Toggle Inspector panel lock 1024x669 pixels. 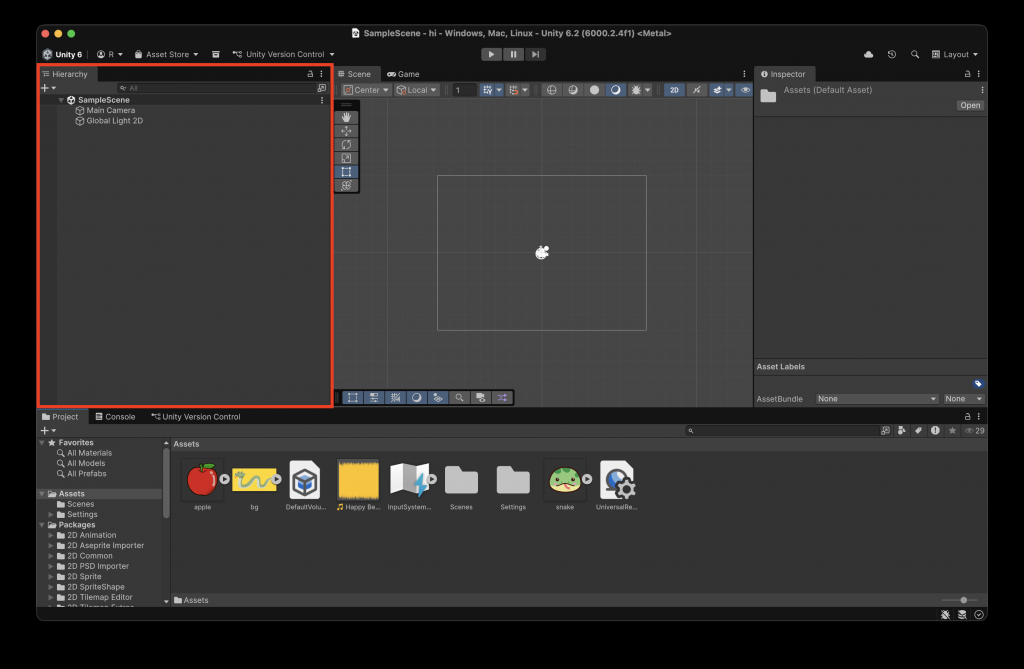[967, 74]
